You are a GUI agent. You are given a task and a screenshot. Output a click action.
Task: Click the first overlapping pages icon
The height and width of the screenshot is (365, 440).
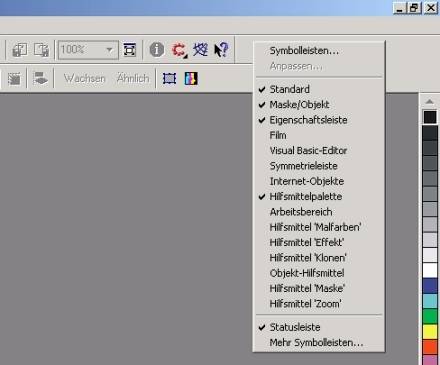20,50
